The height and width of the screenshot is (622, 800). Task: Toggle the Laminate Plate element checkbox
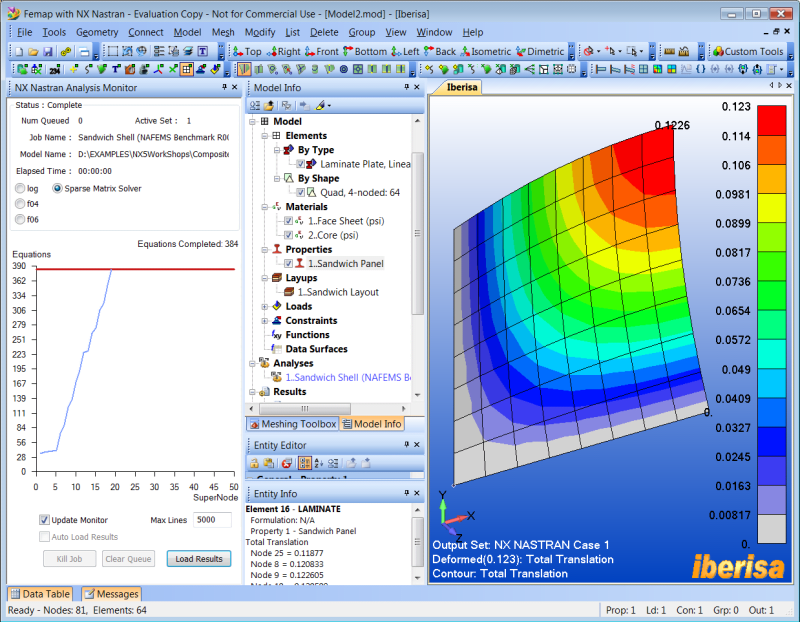(x=301, y=164)
